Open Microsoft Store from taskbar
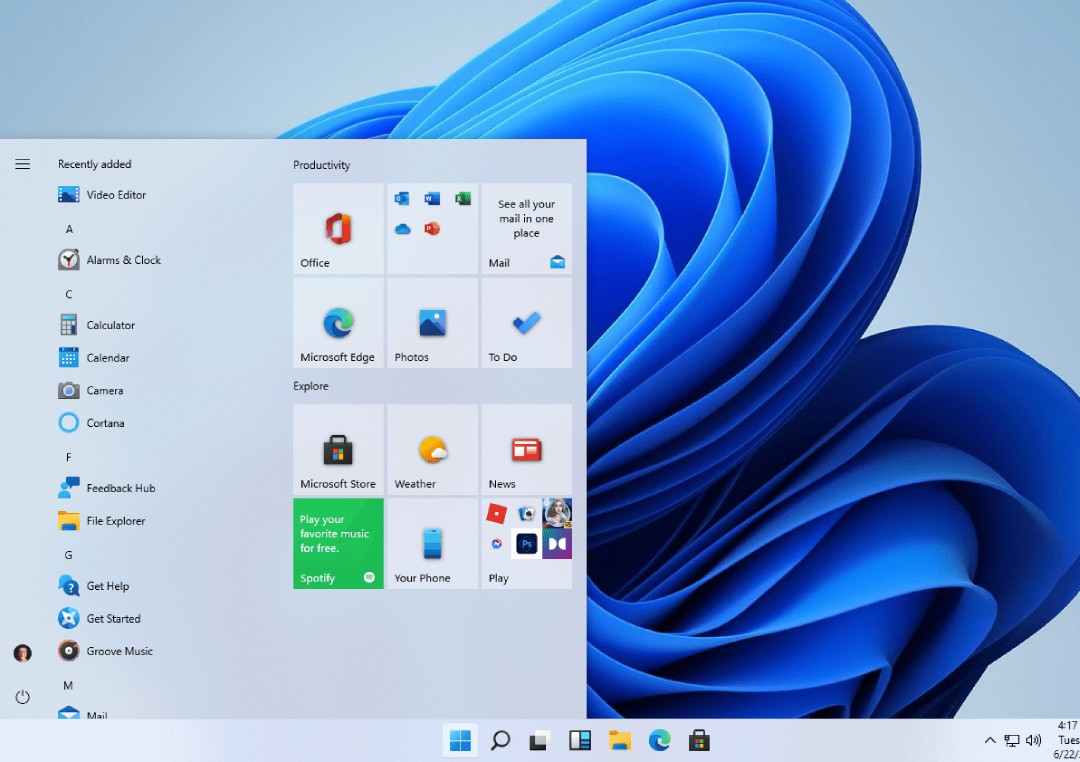This screenshot has height=762, width=1080. pos(699,741)
